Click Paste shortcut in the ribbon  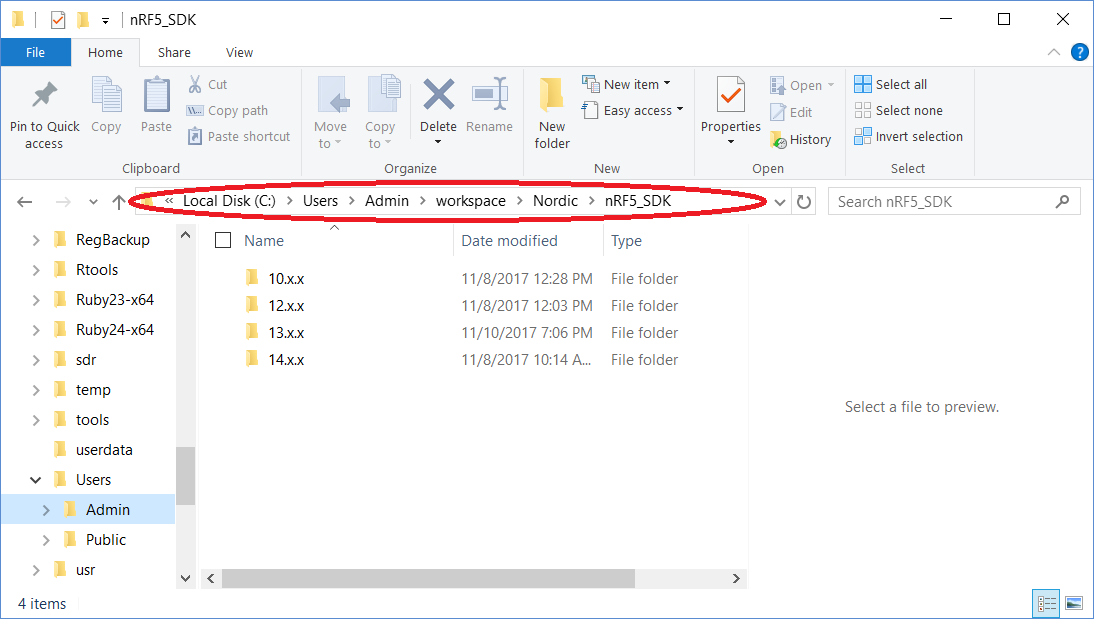click(239, 136)
